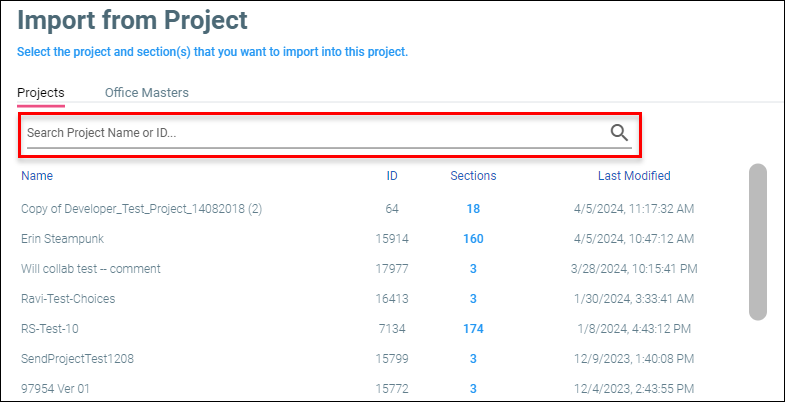The image size is (785, 402).
Task: Choose the 97954 Ver 01 project
Action: coord(55,388)
